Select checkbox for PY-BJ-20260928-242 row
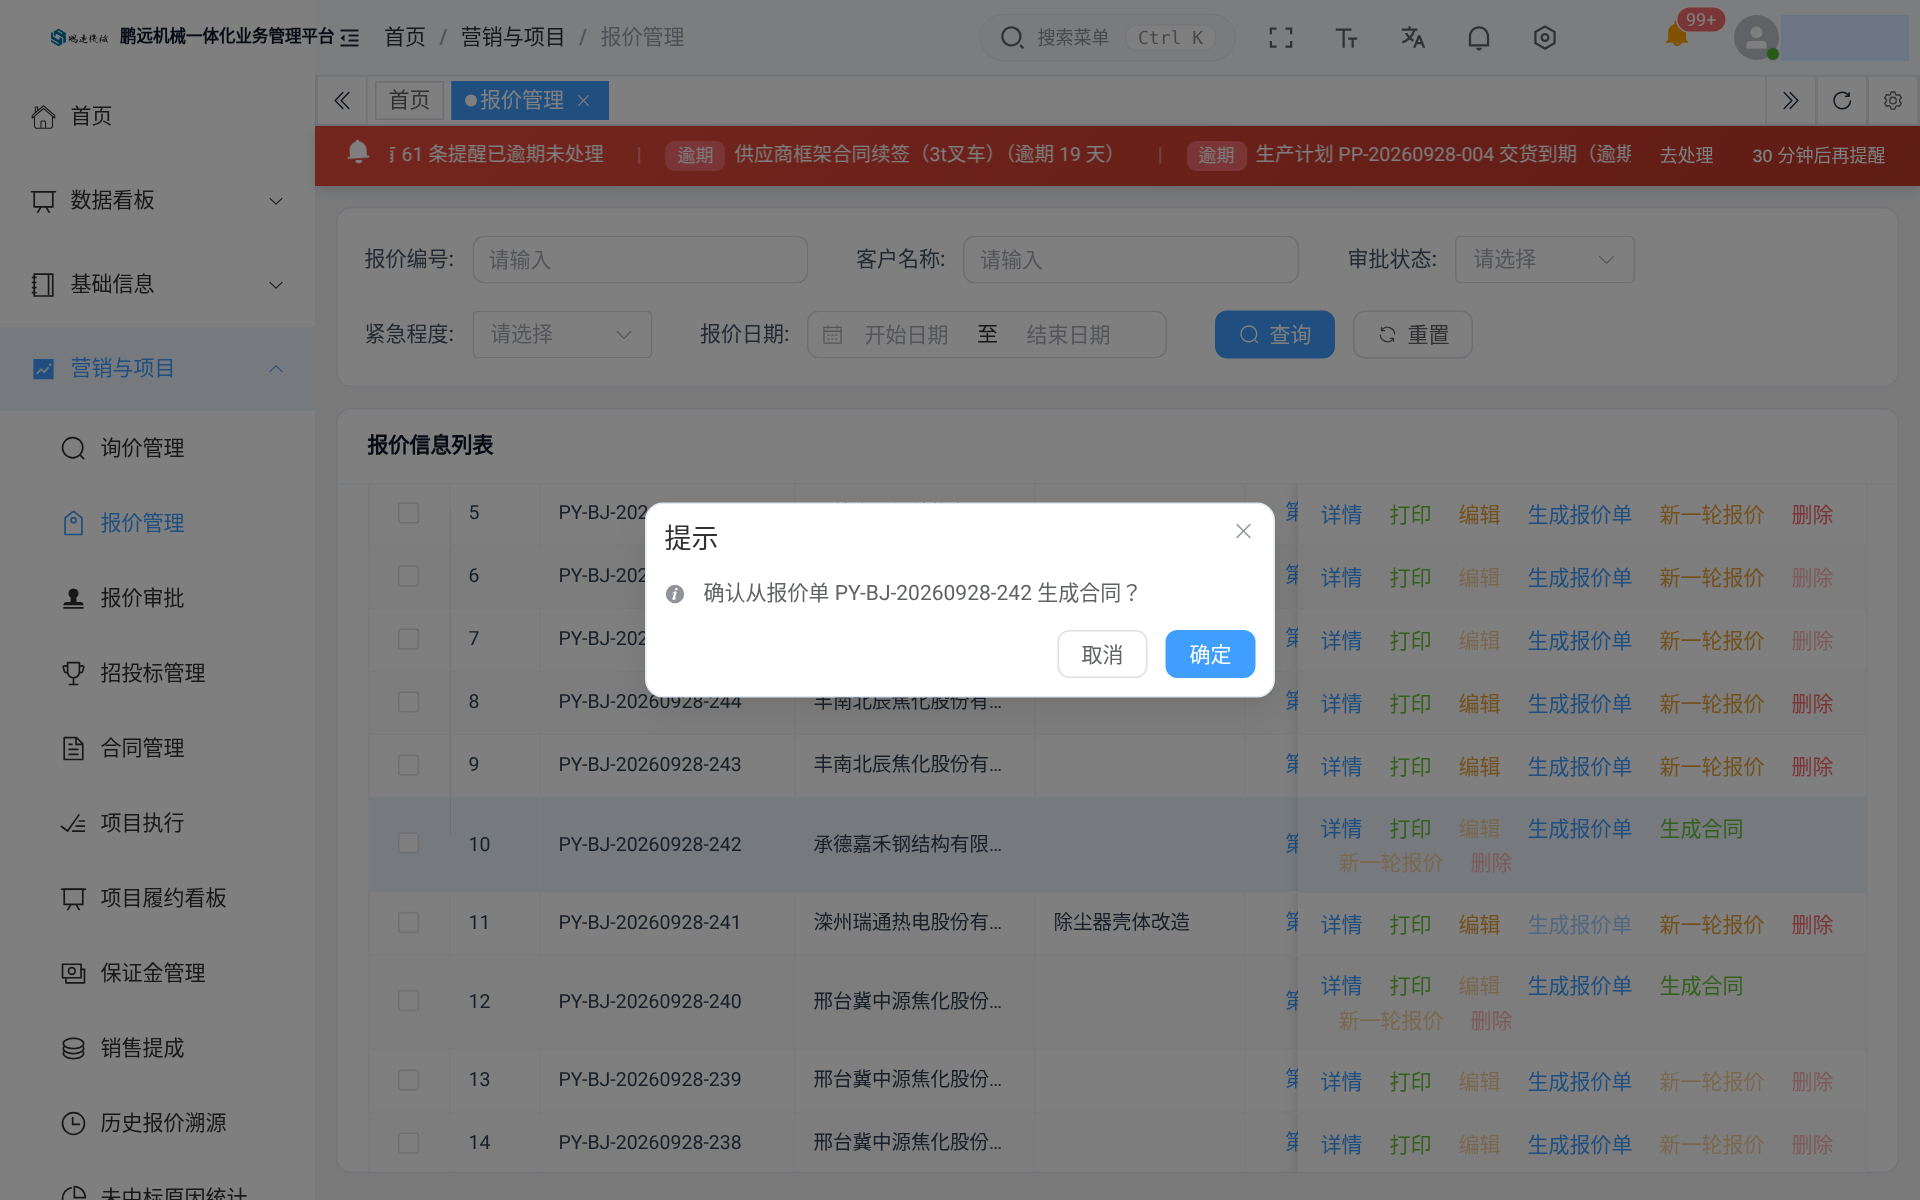This screenshot has height=1200, width=1920. (x=408, y=843)
